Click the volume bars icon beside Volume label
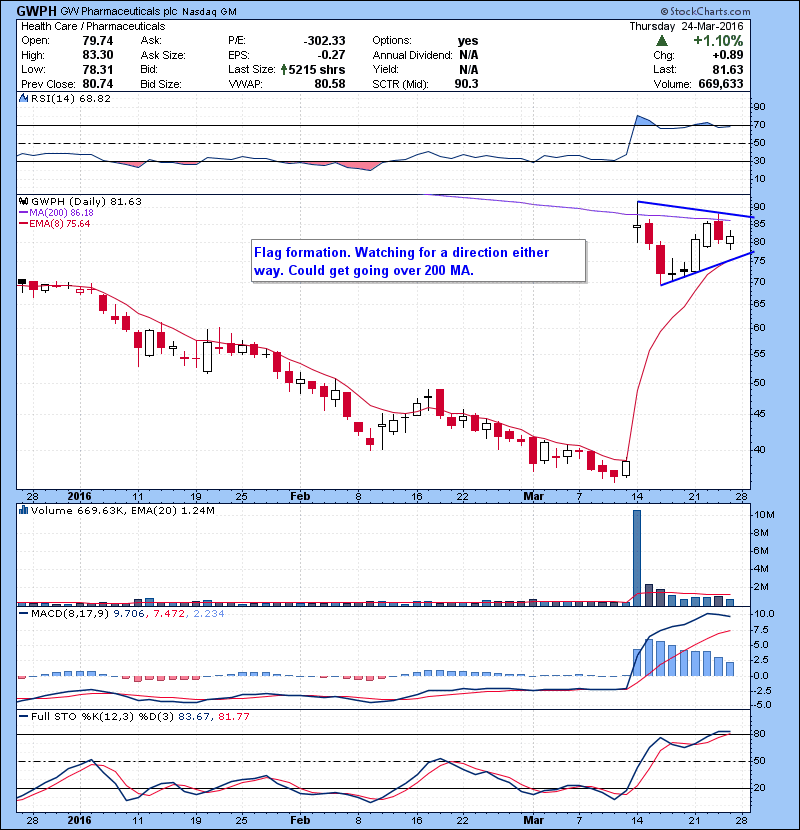Viewport: 800px width, 830px height. click(23, 510)
